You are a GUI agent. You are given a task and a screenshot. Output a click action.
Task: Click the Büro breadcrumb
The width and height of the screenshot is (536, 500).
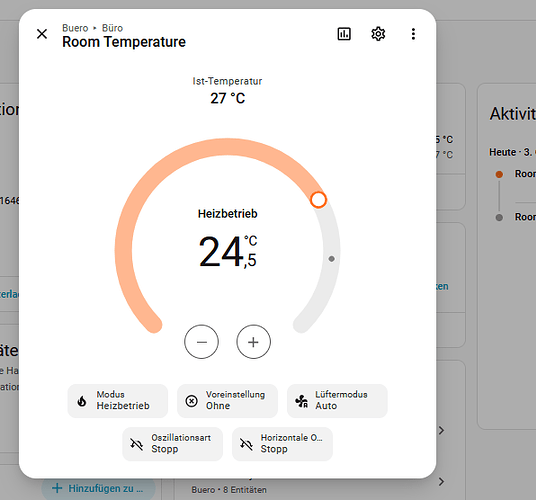point(112,28)
